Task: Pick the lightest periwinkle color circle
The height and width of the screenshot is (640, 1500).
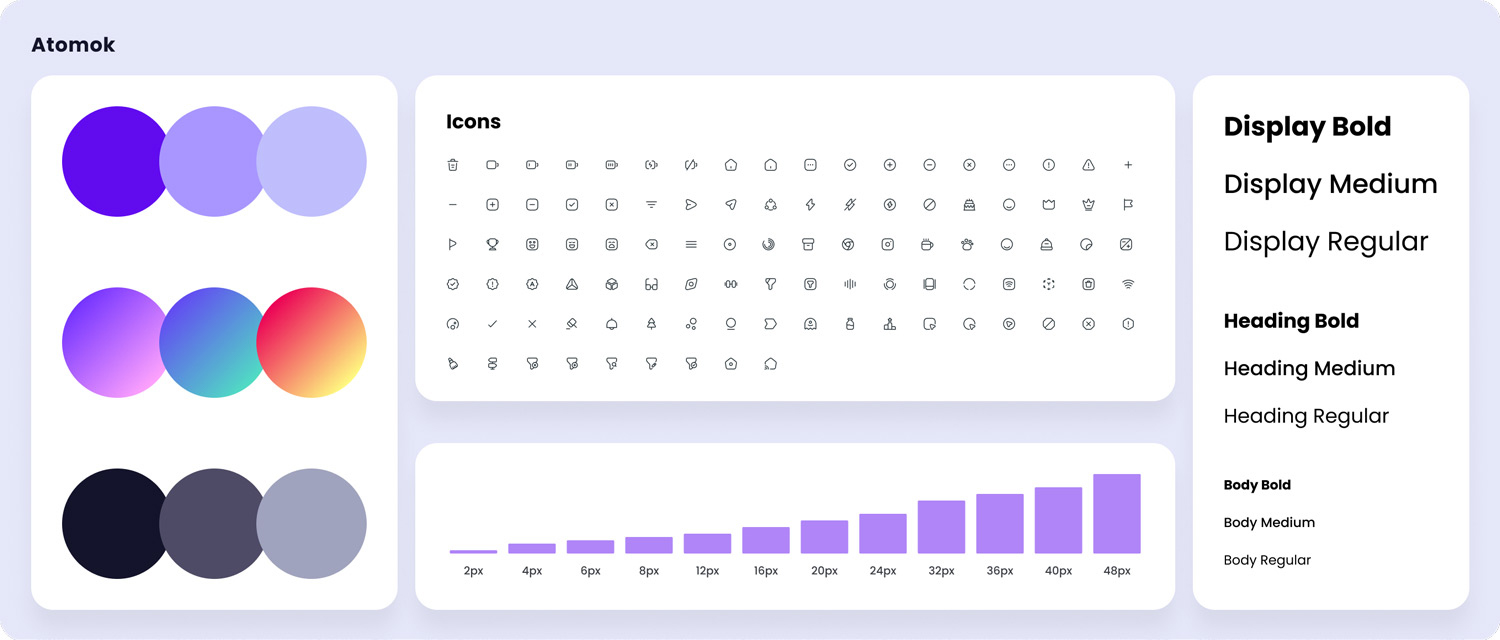Action: point(312,161)
